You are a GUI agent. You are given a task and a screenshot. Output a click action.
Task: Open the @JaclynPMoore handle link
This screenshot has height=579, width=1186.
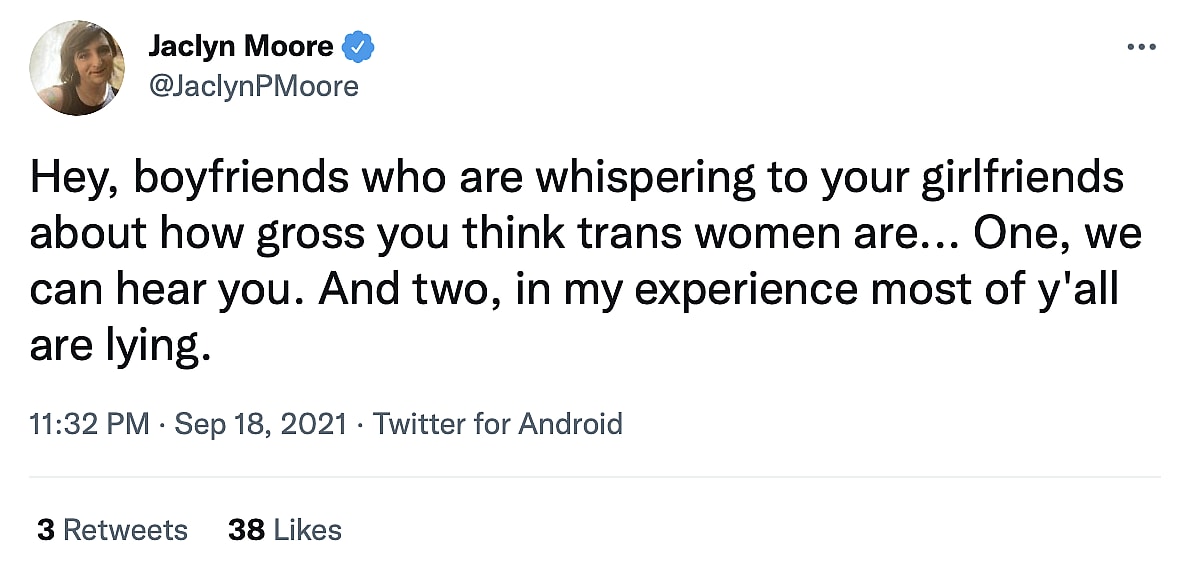coord(253,86)
